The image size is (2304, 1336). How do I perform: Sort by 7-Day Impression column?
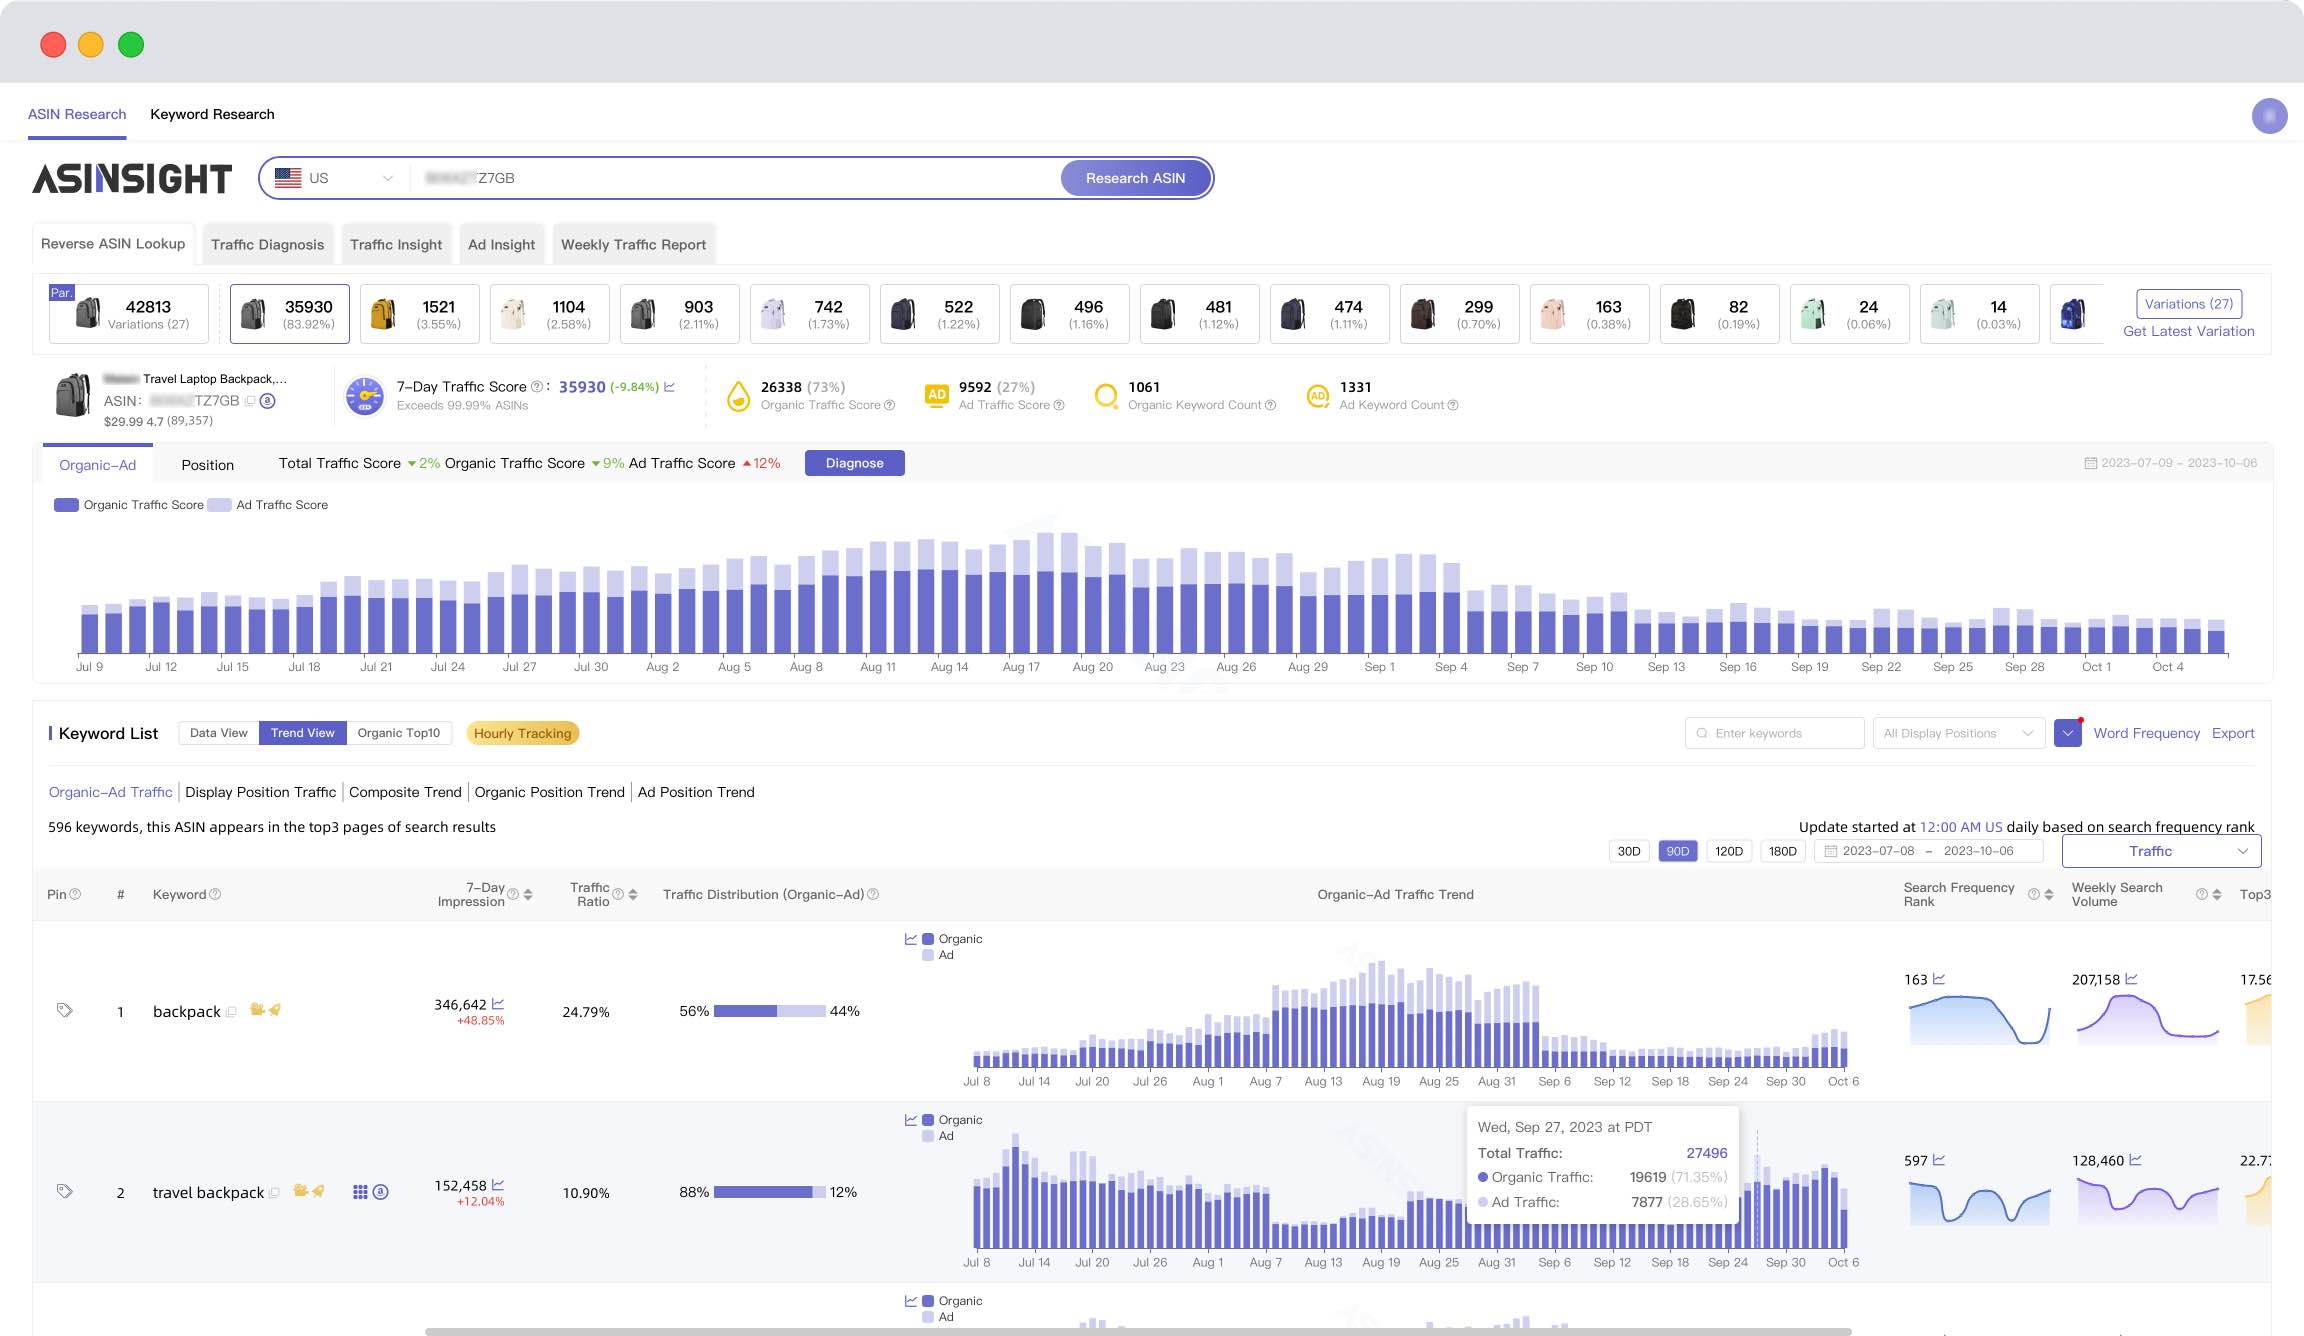(x=528, y=894)
